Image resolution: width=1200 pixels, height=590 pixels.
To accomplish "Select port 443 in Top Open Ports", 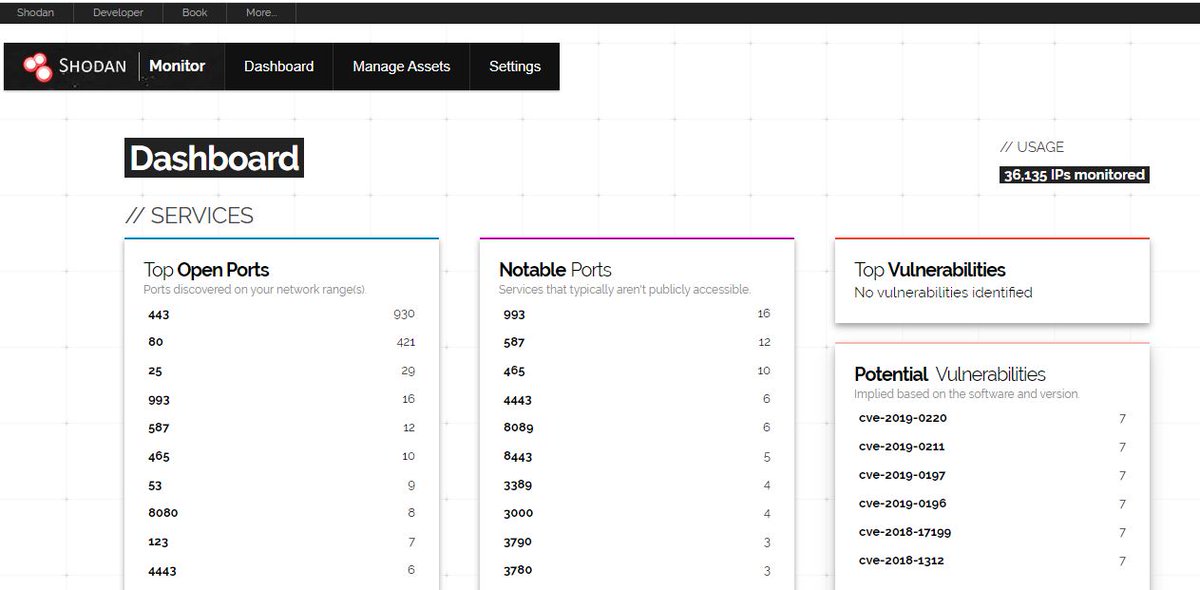I will (159, 314).
